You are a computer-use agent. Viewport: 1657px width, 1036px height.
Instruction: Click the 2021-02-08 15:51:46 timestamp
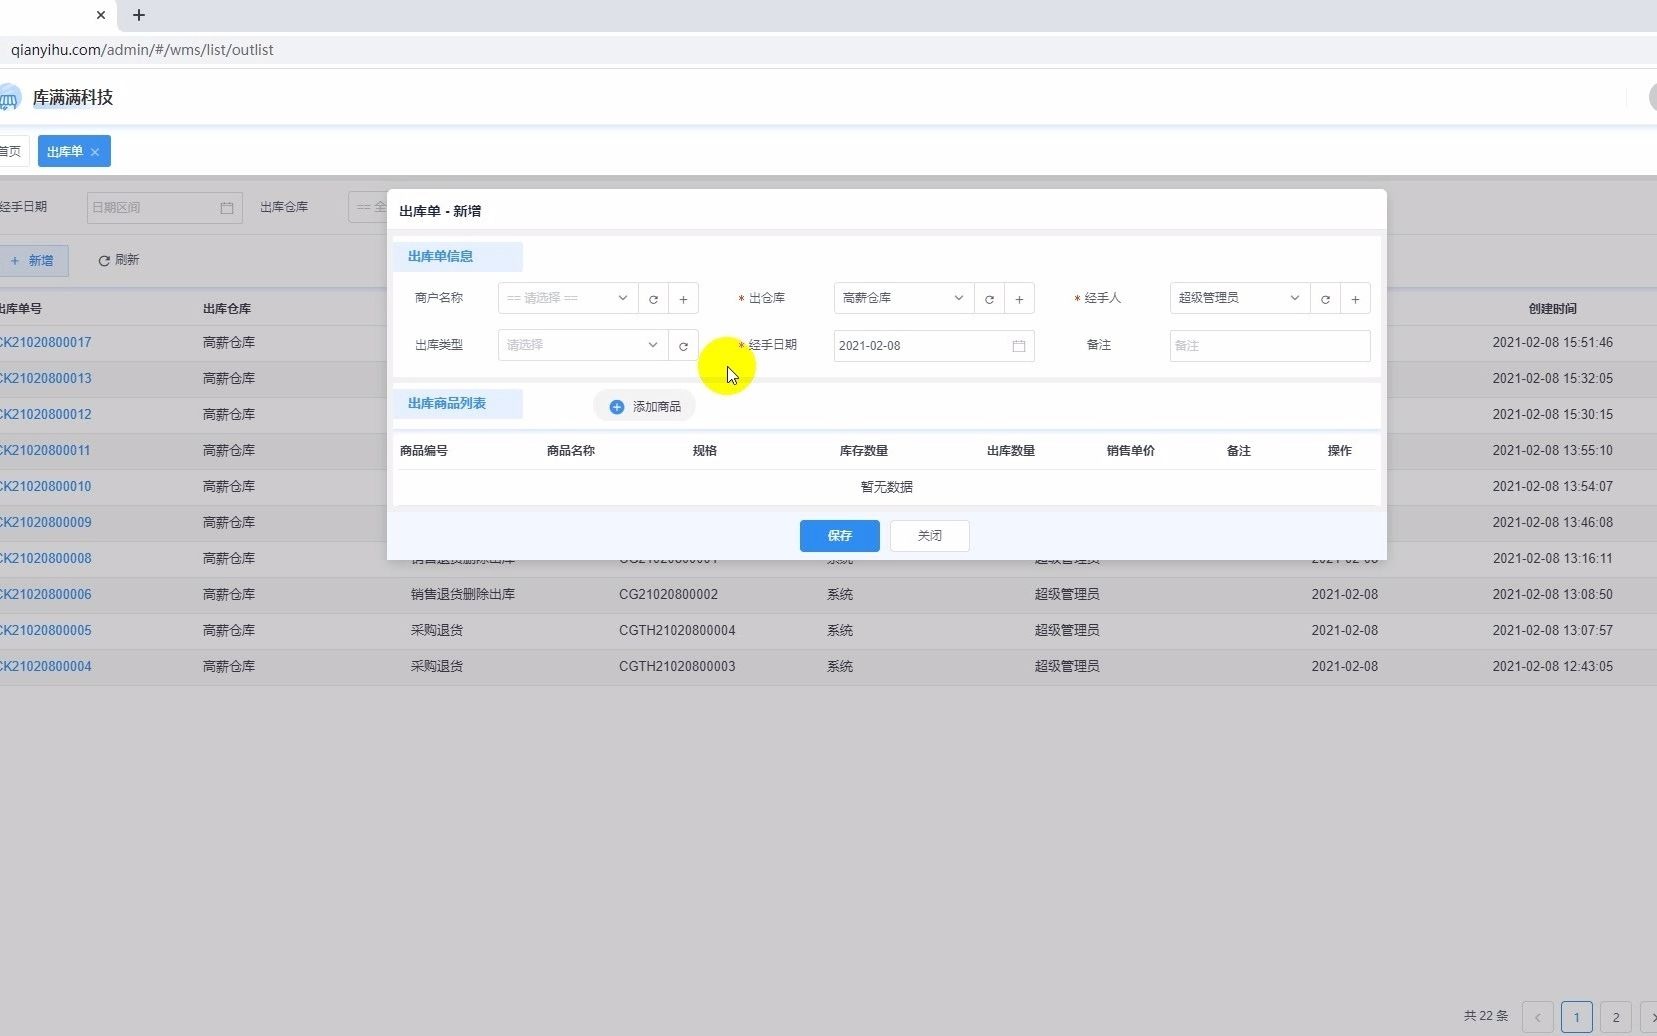point(1553,342)
